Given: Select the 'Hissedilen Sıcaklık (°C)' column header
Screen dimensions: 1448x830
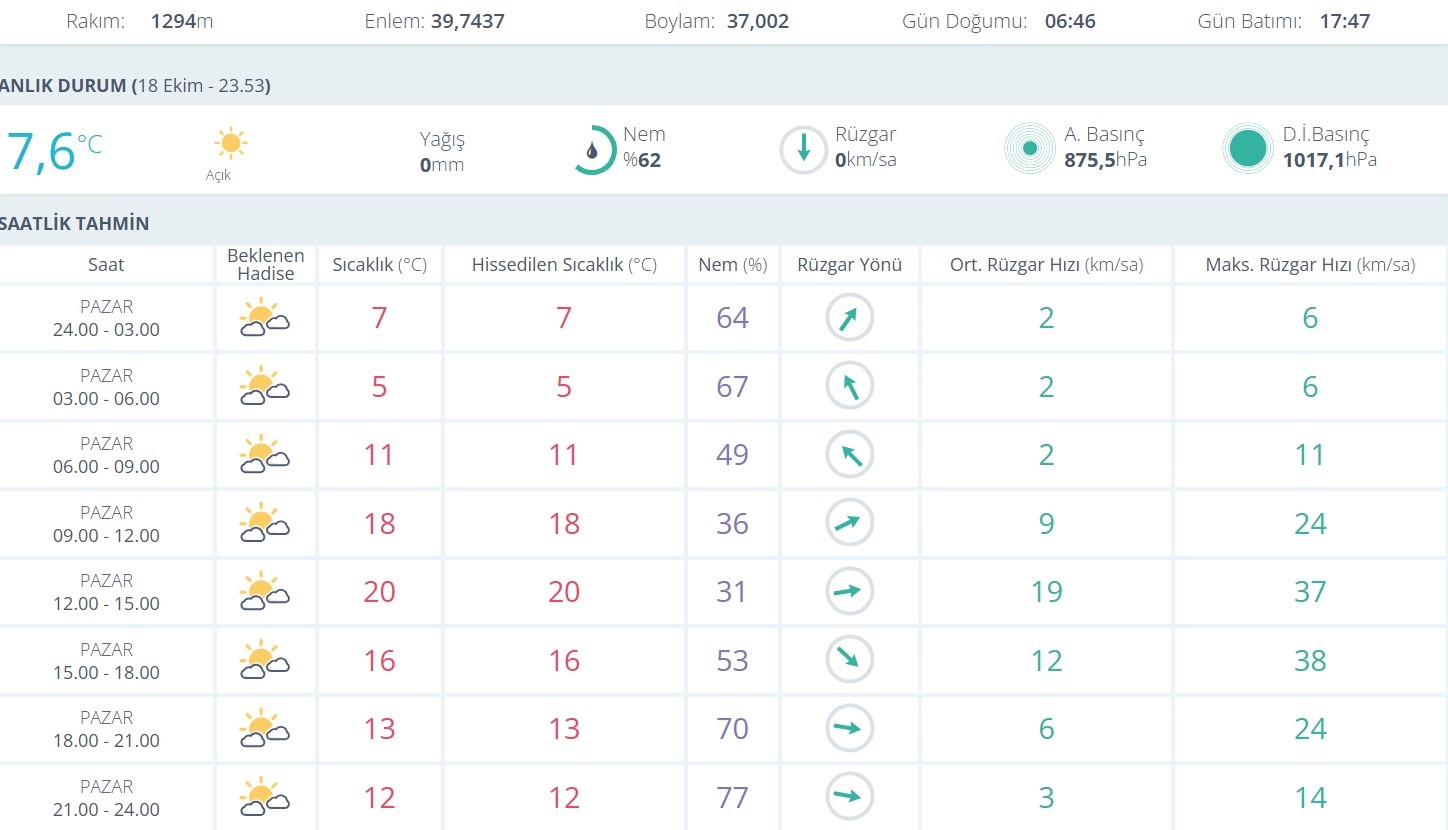Looking at the screenshot, I should click(564, 265).
